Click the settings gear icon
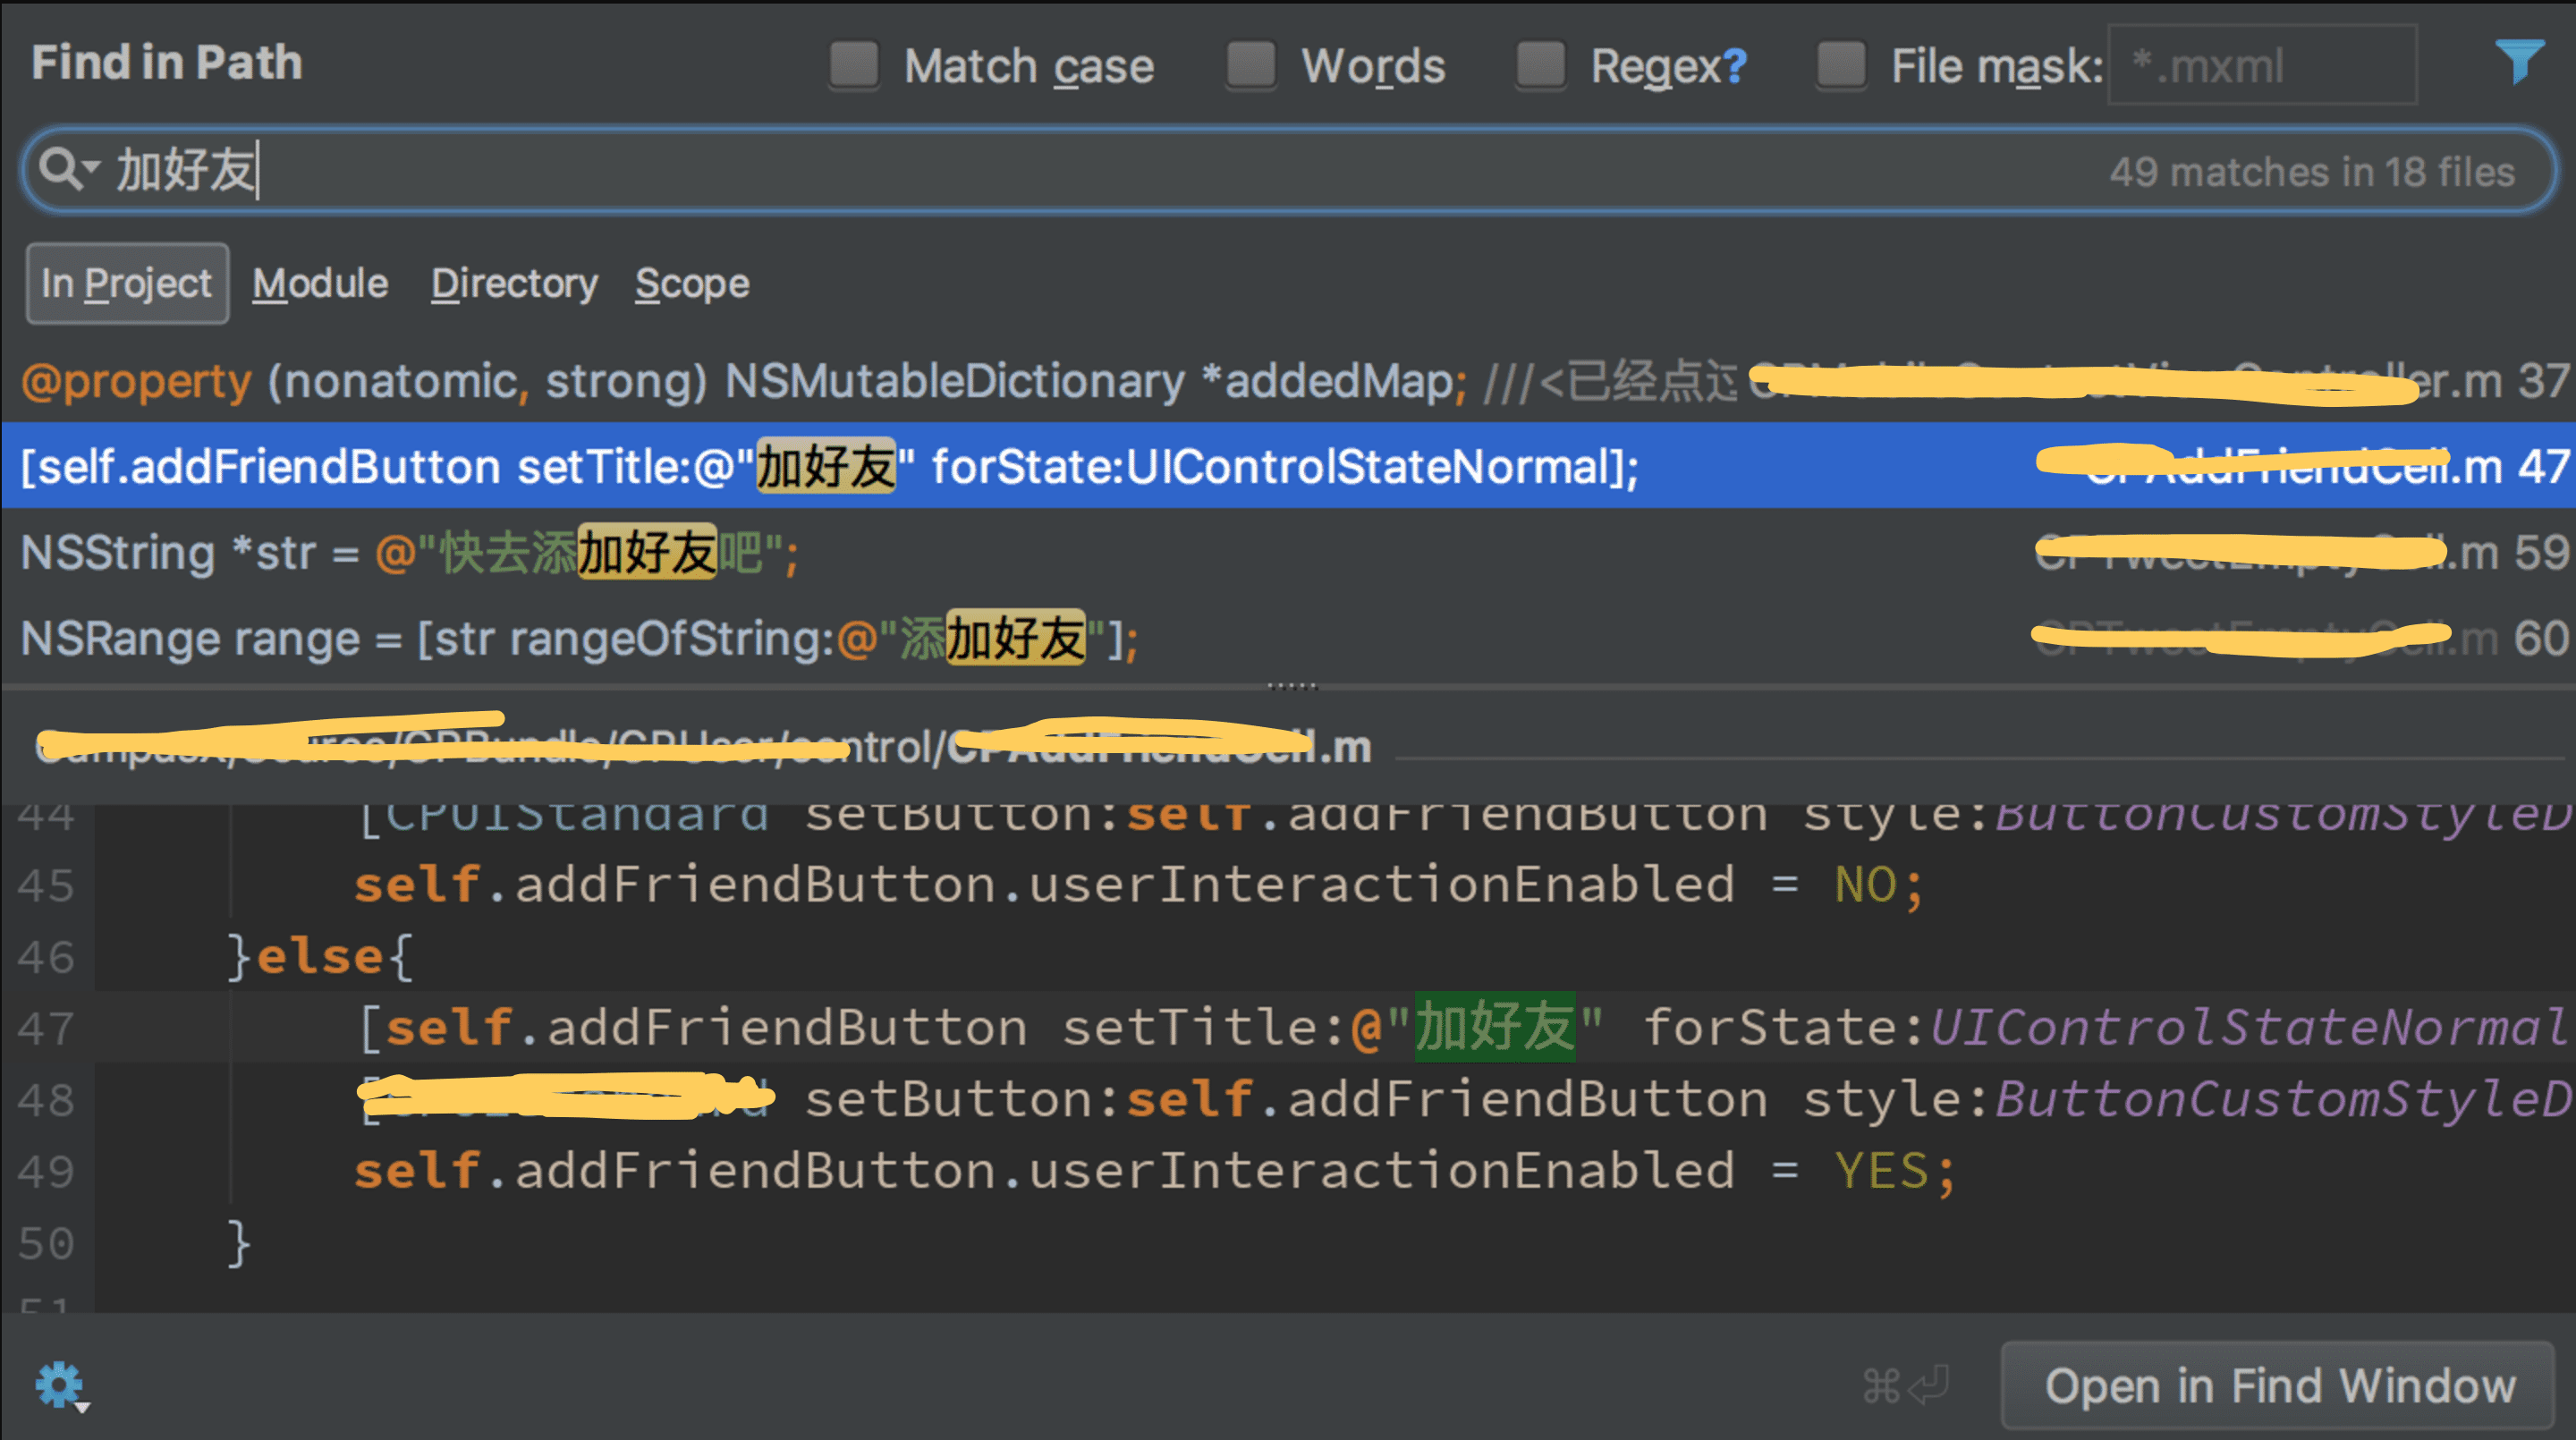Image resolution: width=2576 pixels, height=1440 pixels. coord(61,1385)
